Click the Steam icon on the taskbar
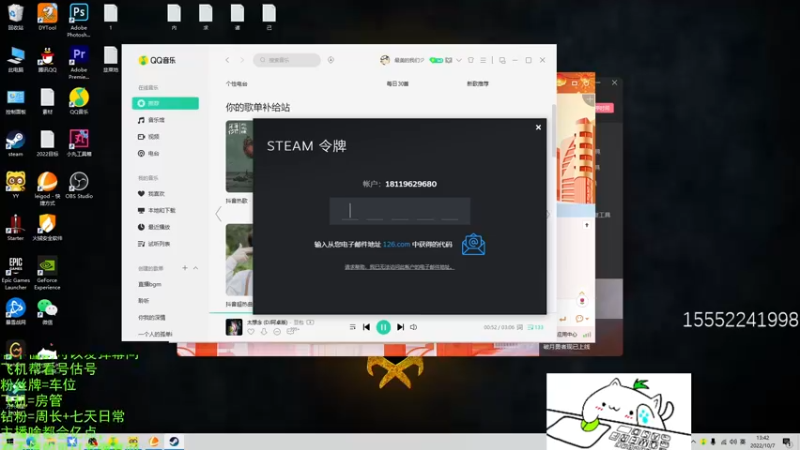This screenshot has width=800, height=450. (174, 442)
